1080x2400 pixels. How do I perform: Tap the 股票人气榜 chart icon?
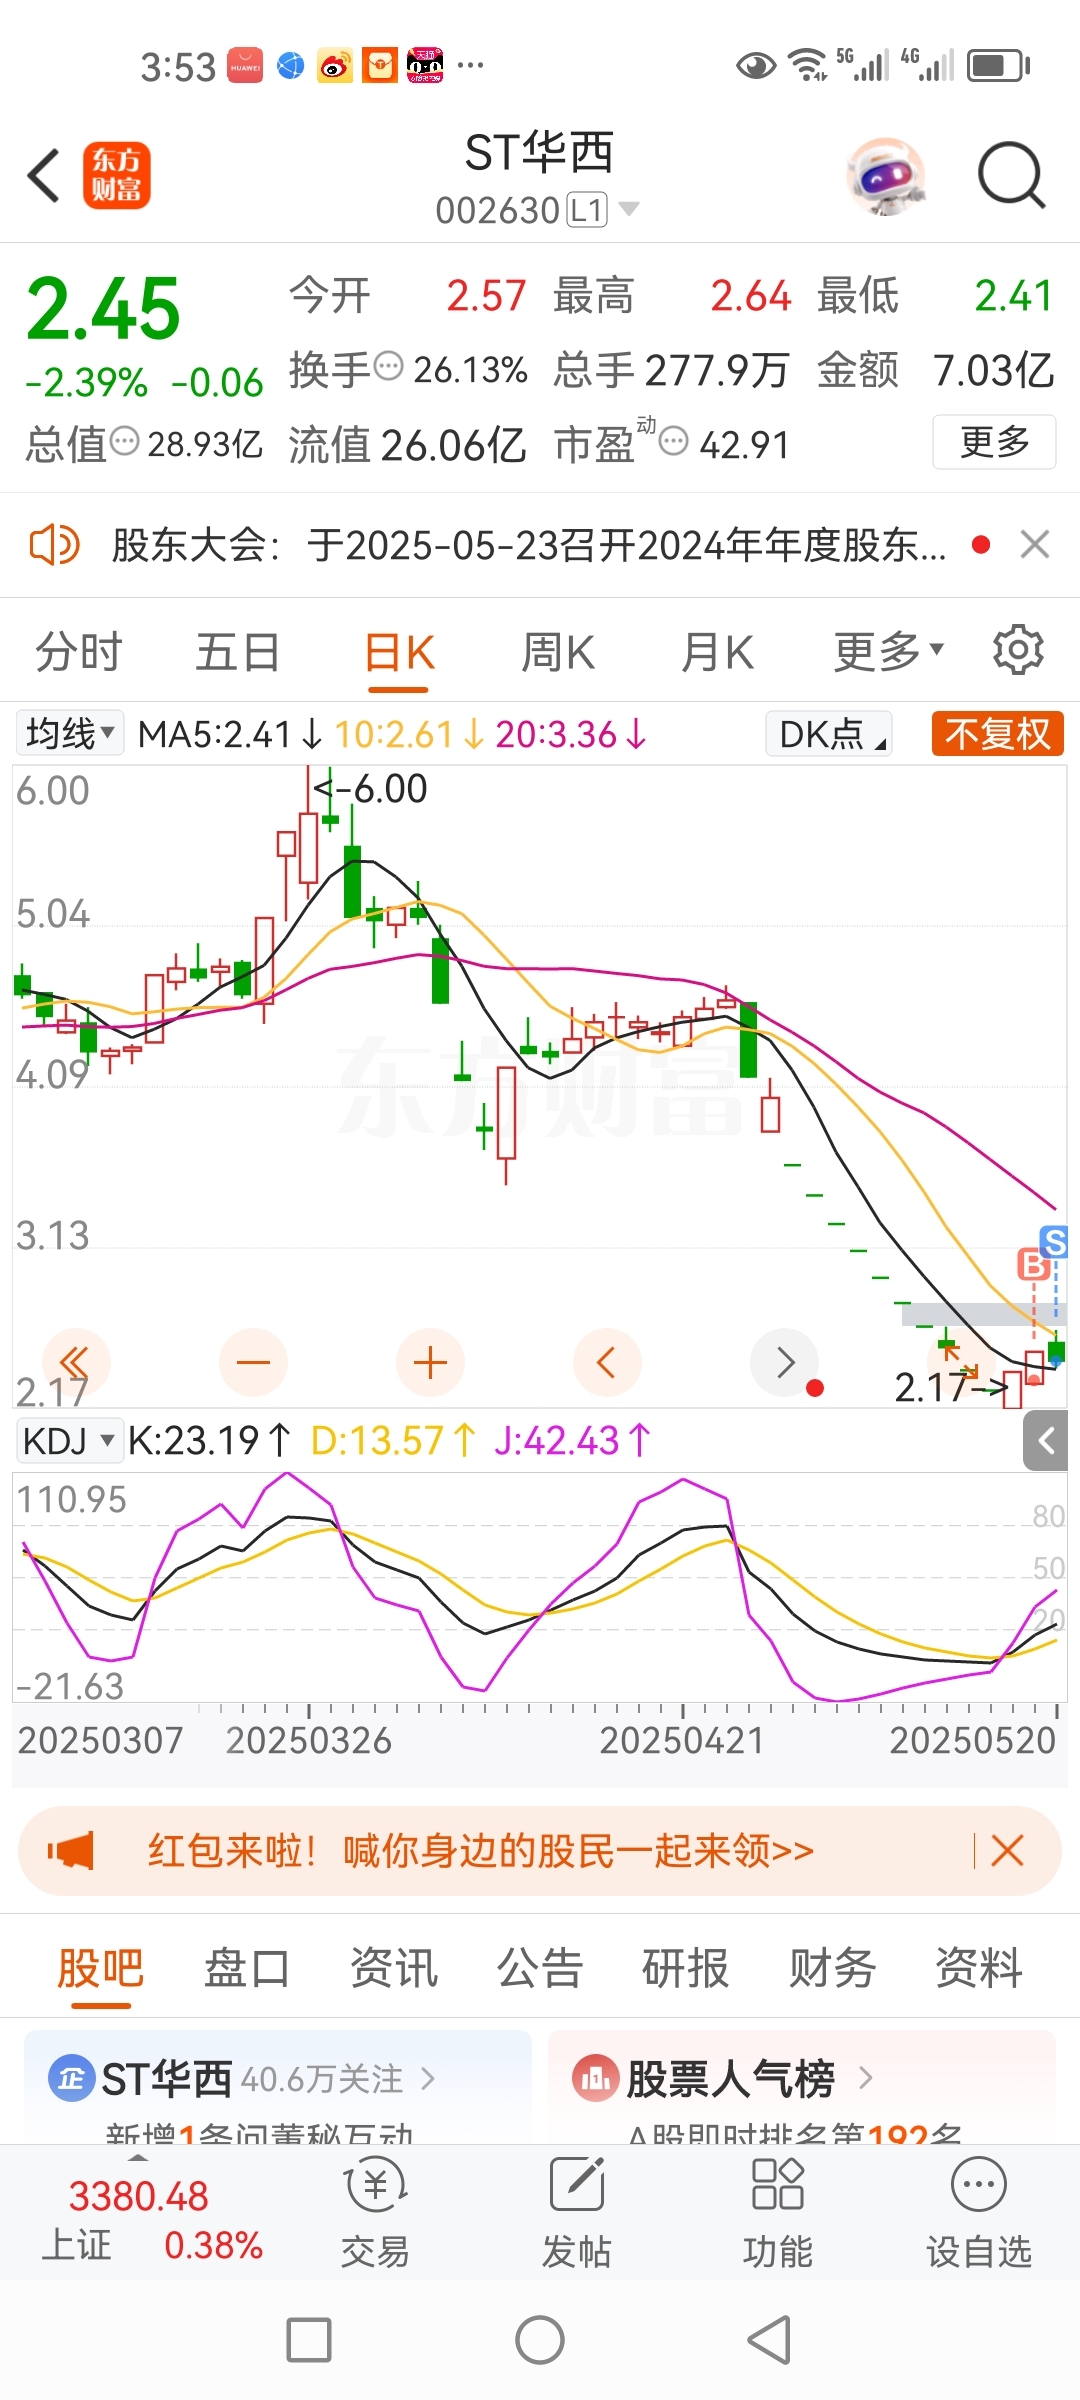[x=596, y=2079]
